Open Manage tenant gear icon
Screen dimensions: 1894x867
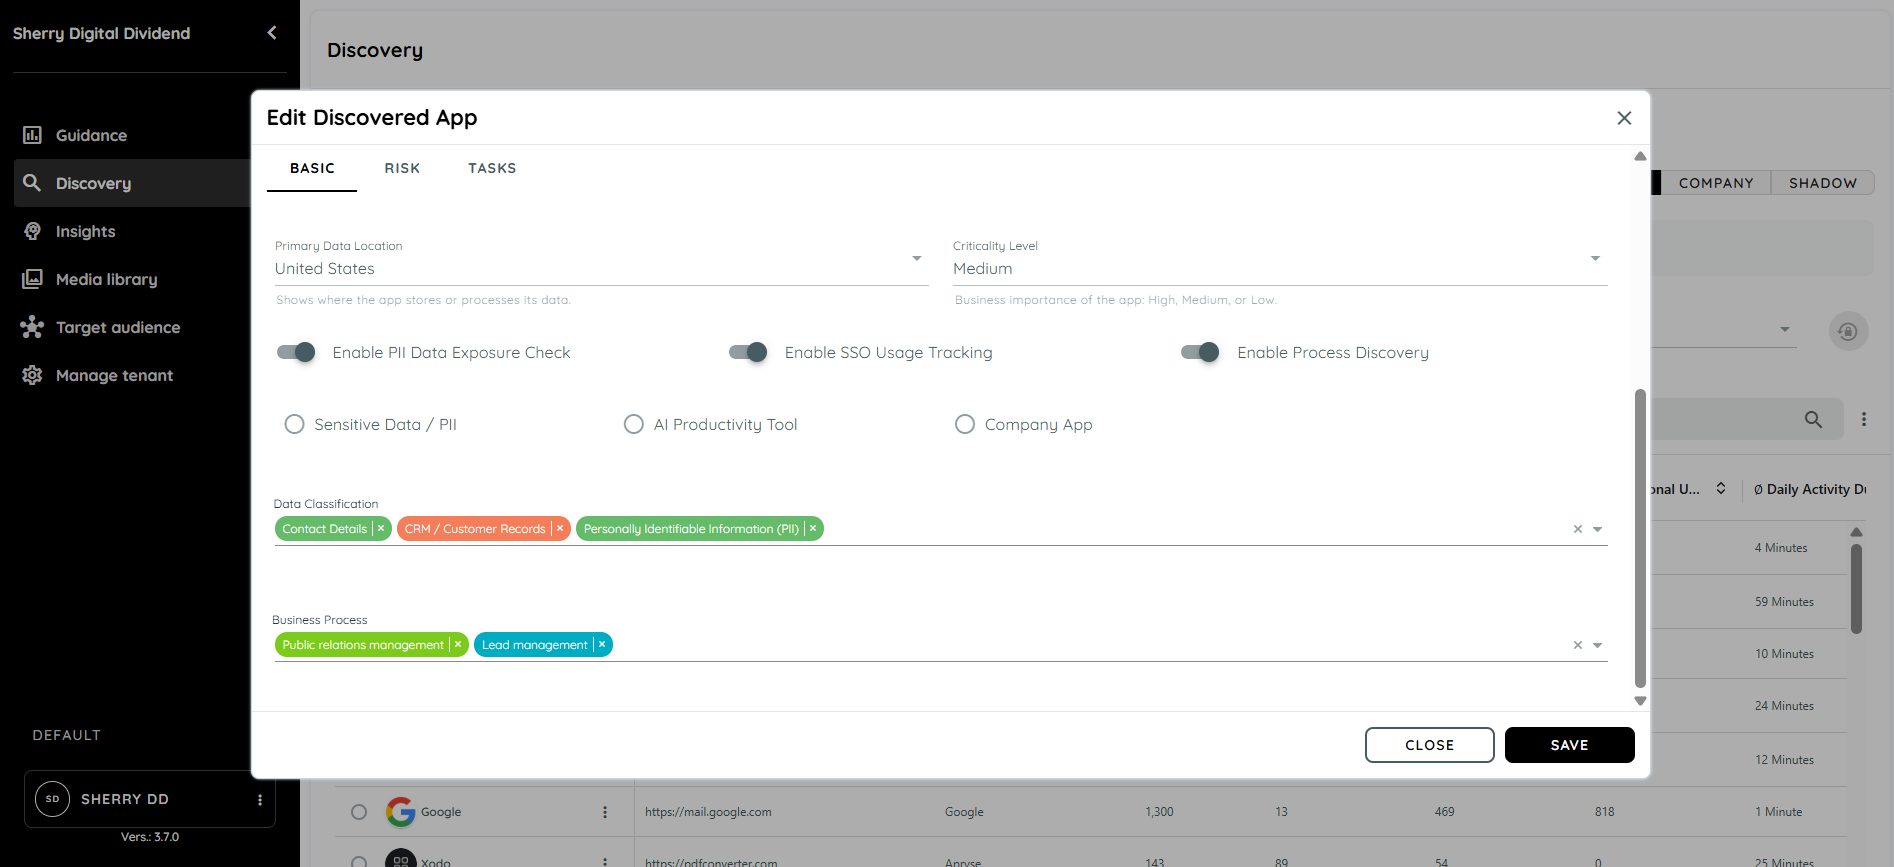[32, 375]
